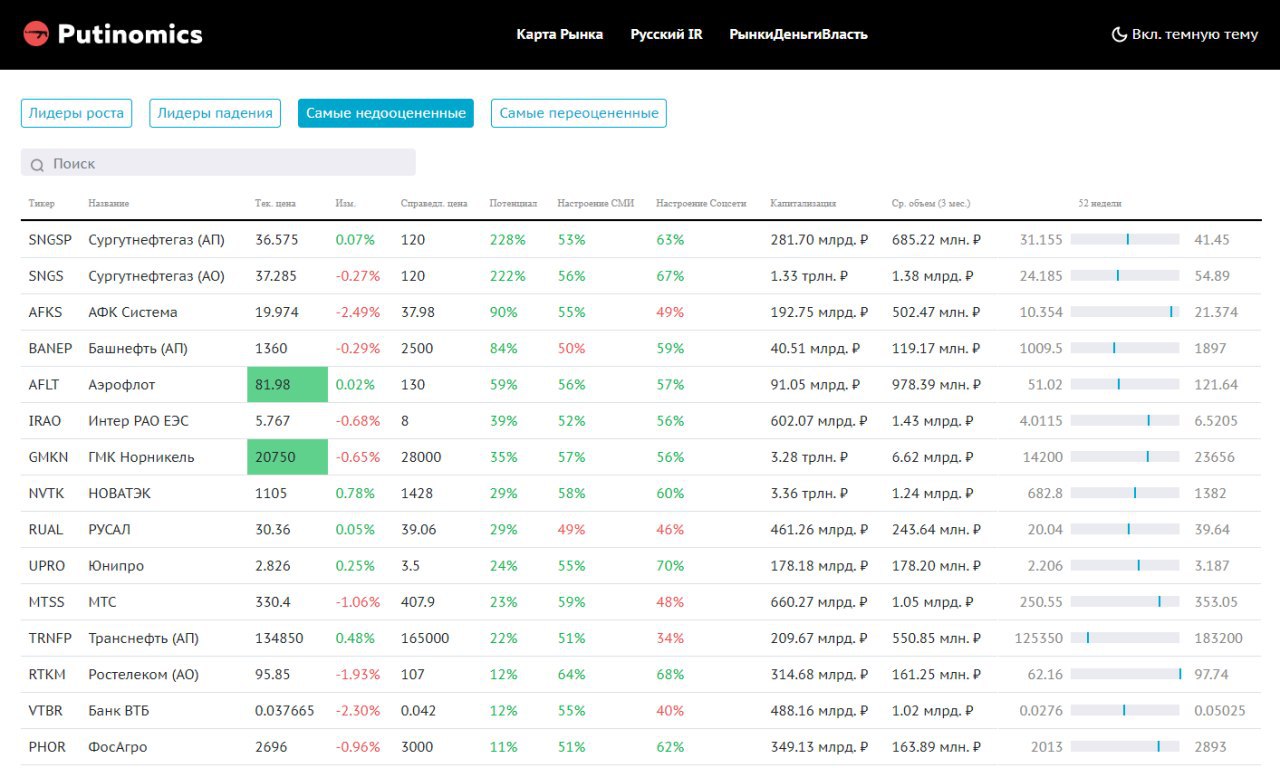
Task: Open 'РынкиДеньгиВласть' in the top navigation
Action: (798, 34)
